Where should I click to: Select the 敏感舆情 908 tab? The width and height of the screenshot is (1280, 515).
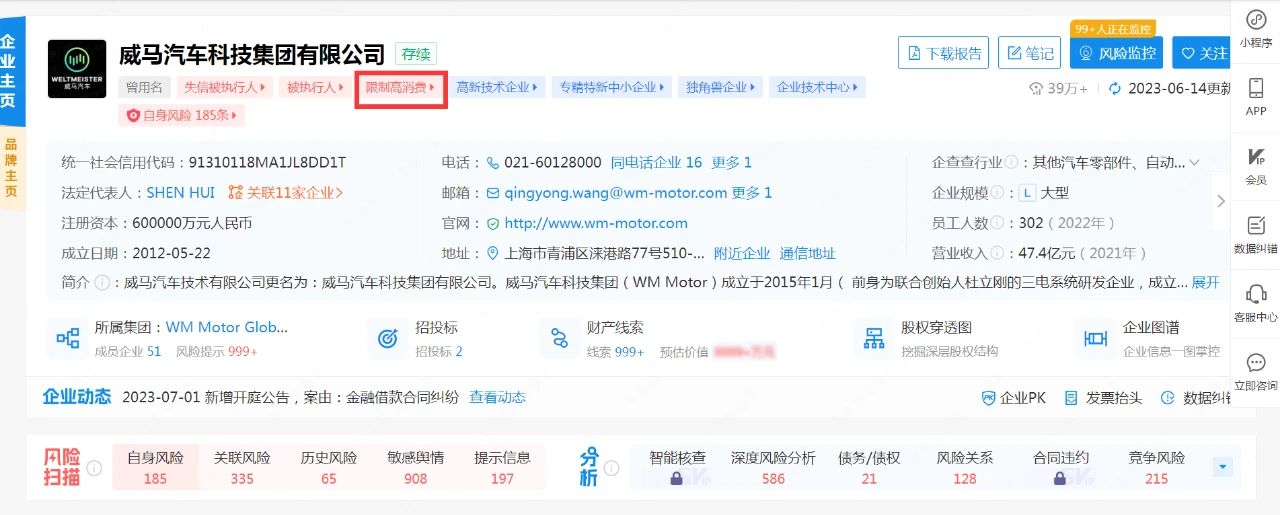tap(416, 468)
